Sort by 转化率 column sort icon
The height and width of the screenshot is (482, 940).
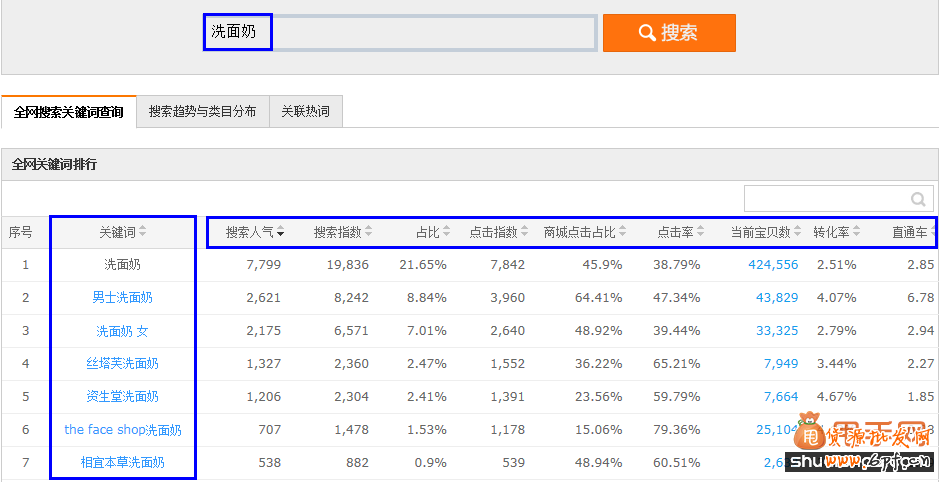tap(857, 232)
